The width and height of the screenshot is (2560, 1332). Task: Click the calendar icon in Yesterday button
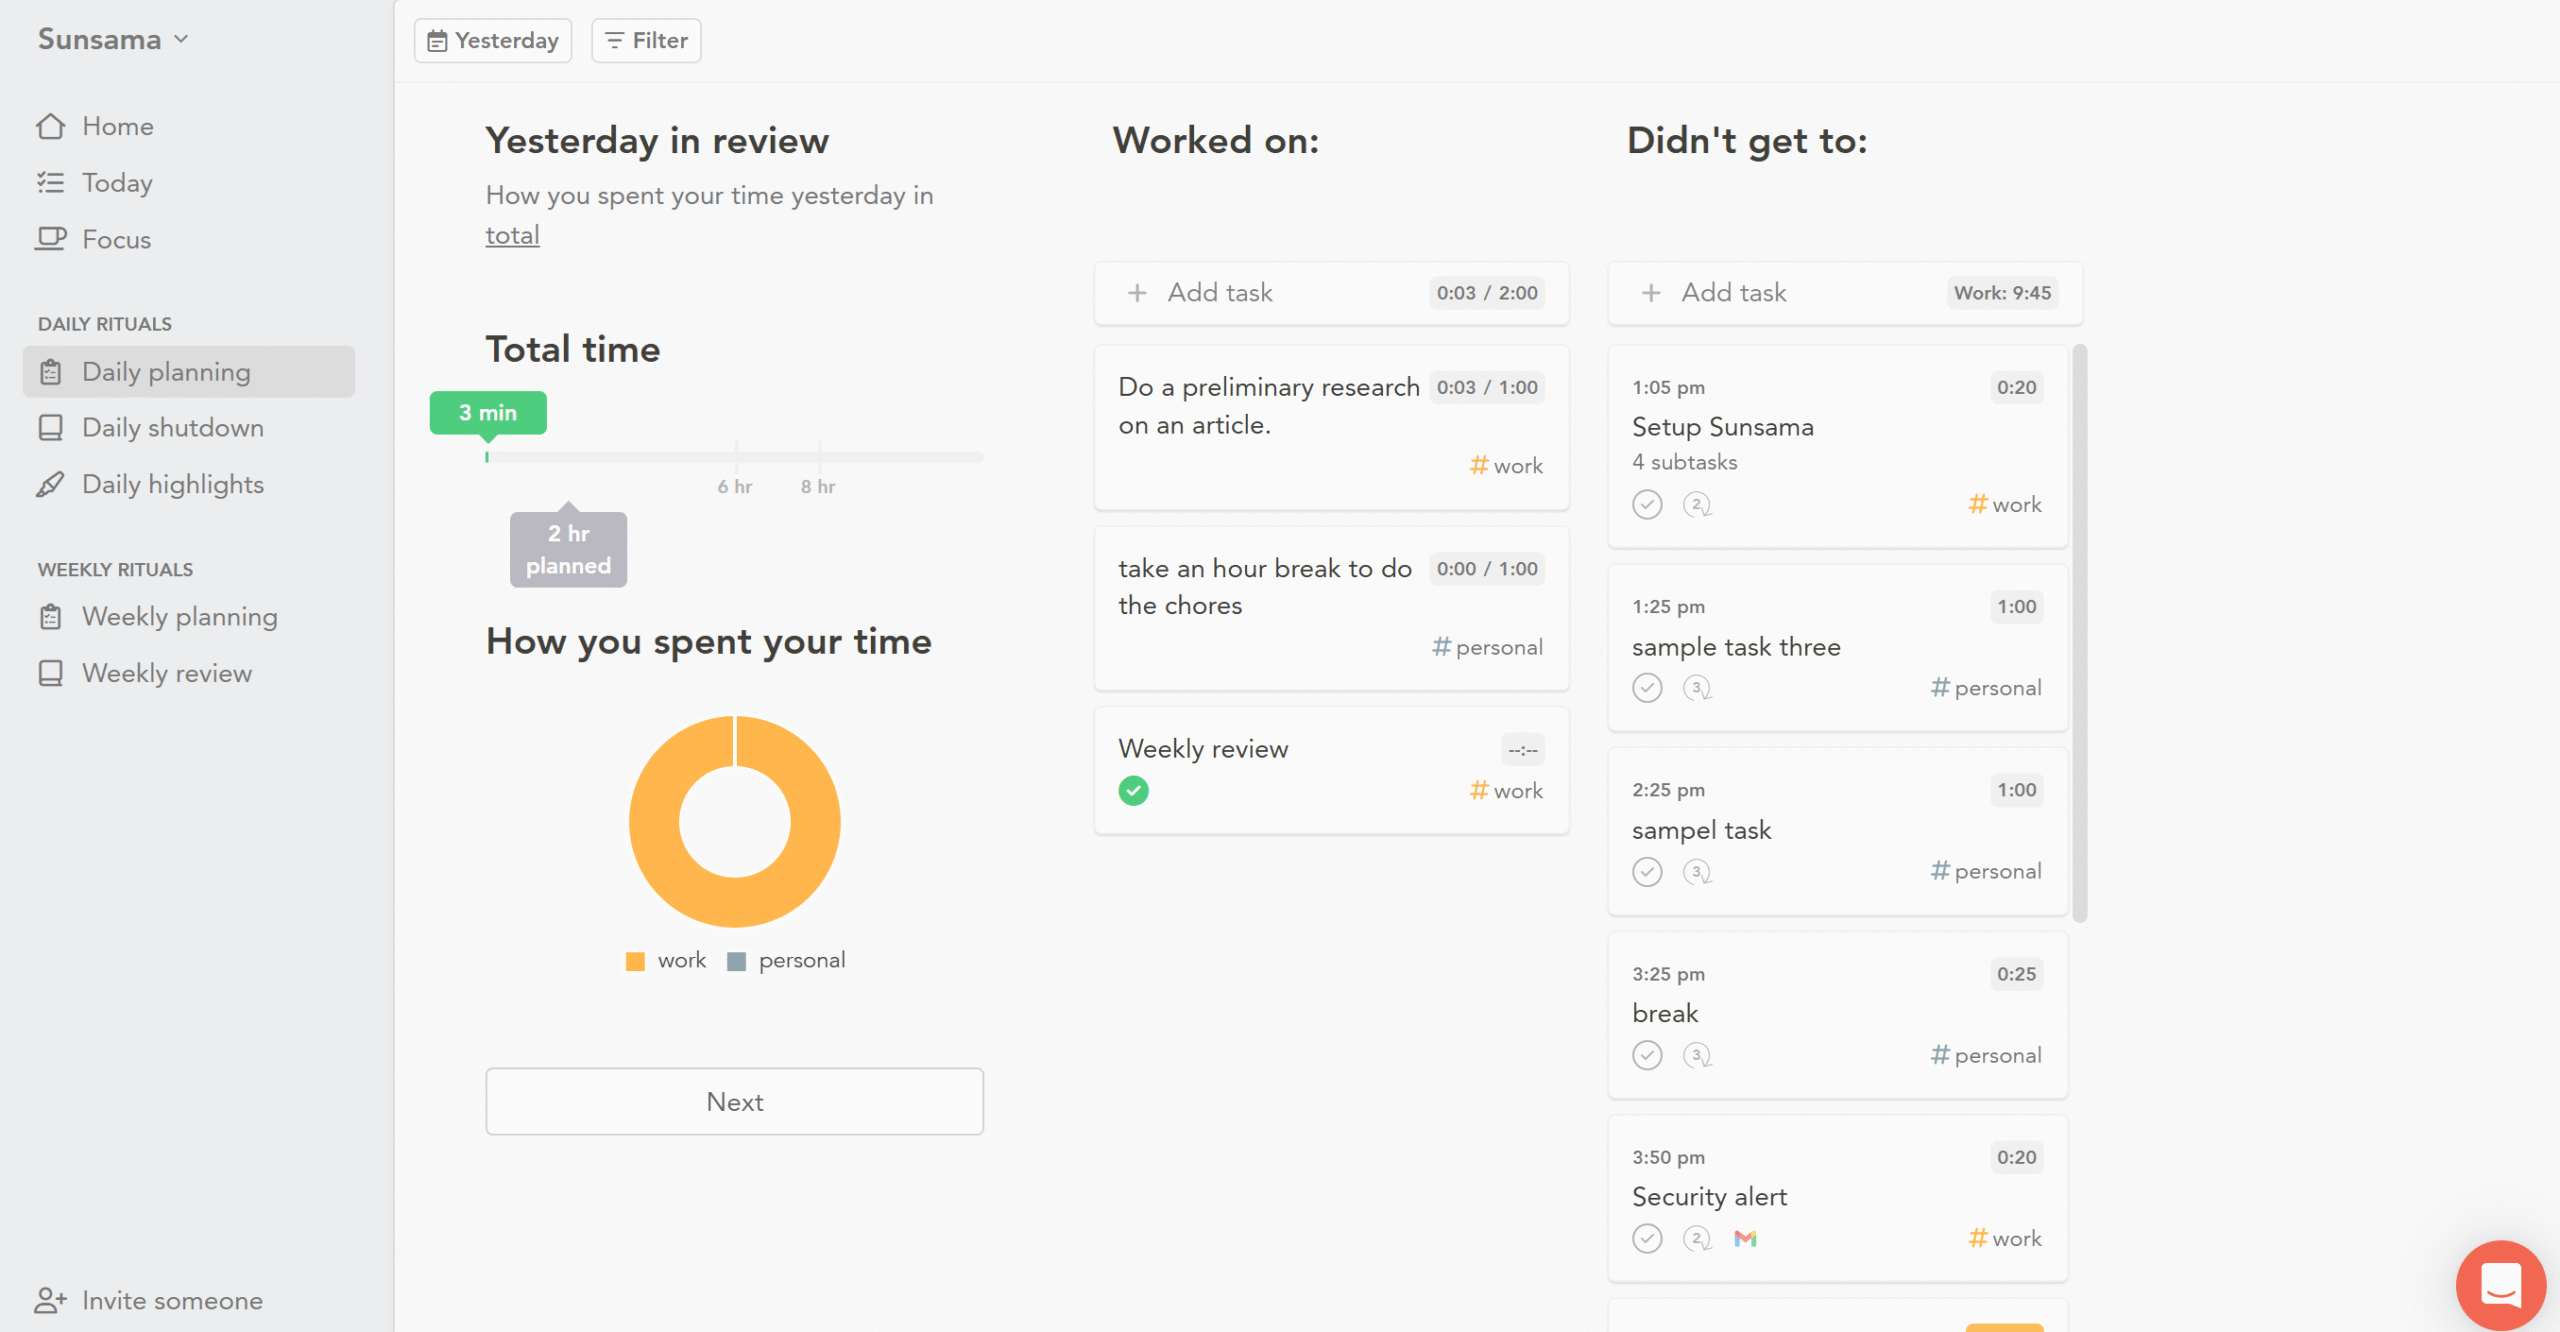[437, 41]
